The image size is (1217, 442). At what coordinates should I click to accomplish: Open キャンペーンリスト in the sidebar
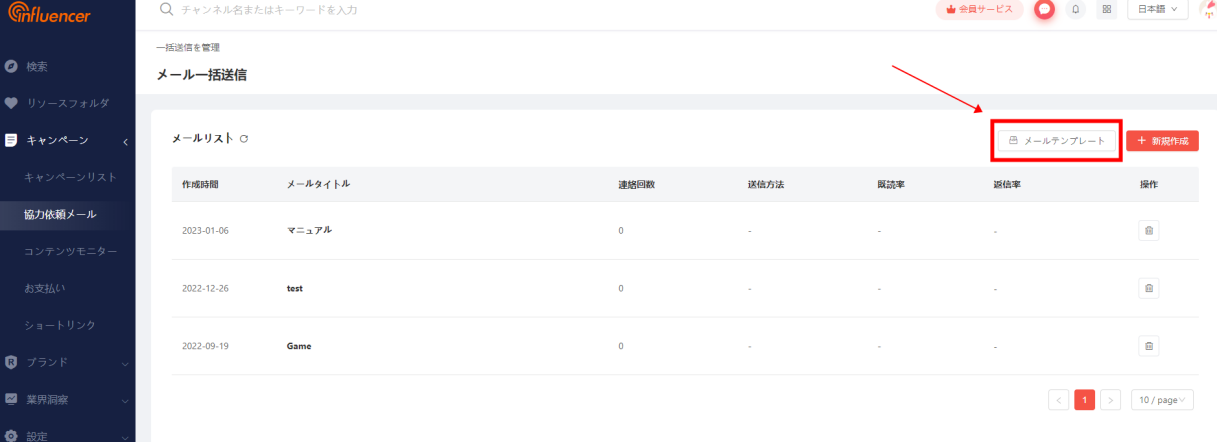pyautogui.click(x=70, y=177)
